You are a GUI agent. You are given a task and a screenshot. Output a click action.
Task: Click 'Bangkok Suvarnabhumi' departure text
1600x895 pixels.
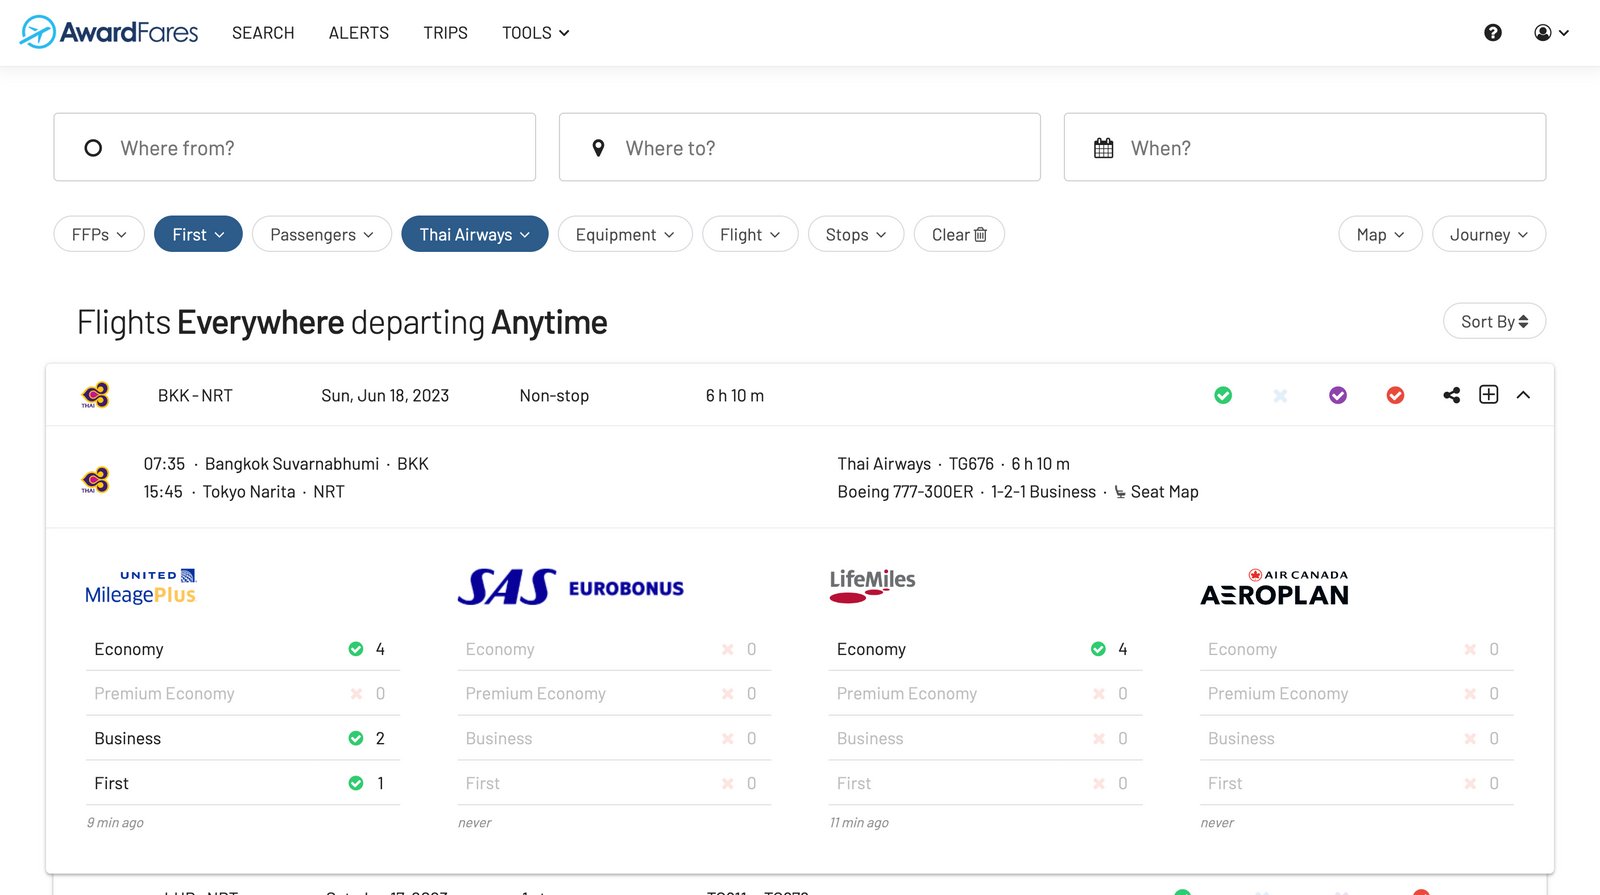pos(292,464)
